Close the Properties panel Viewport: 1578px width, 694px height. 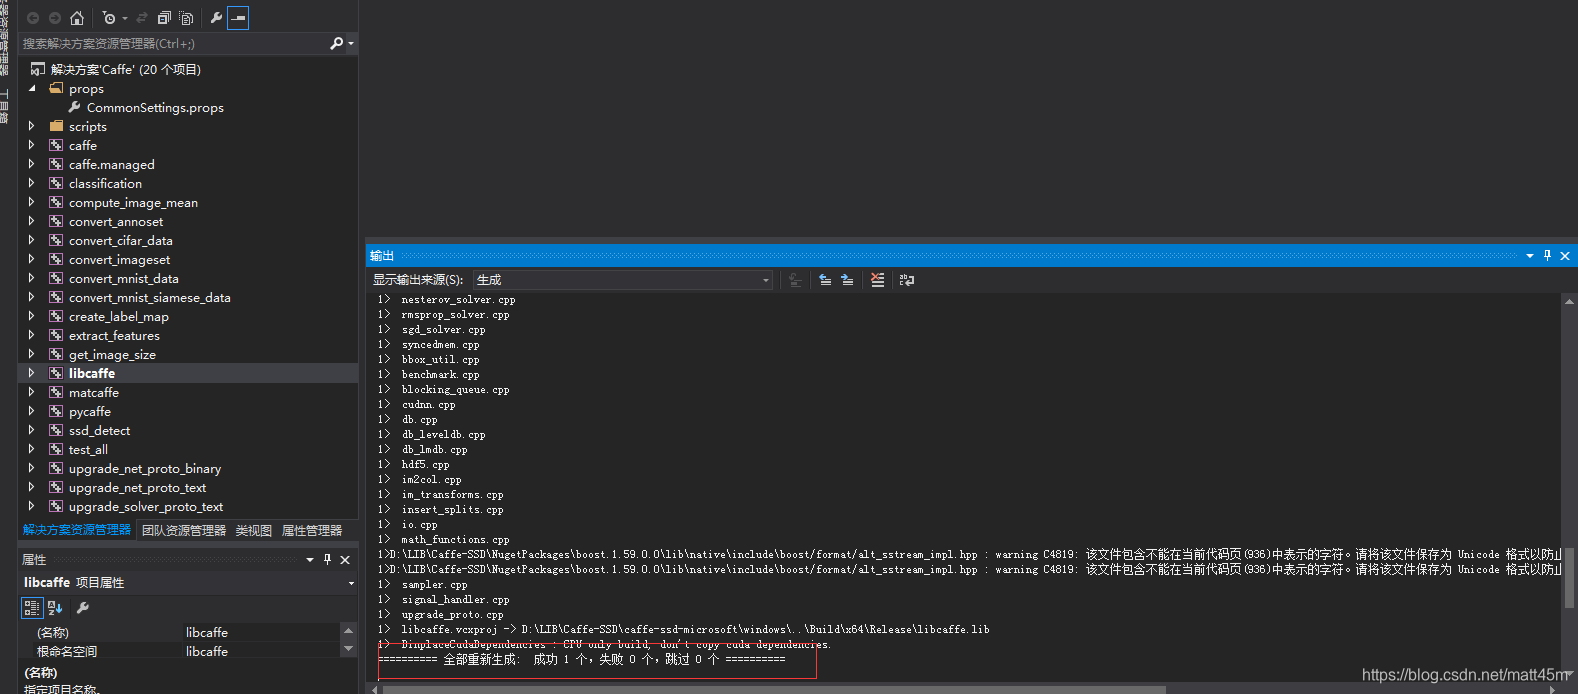tap(345, 560)
